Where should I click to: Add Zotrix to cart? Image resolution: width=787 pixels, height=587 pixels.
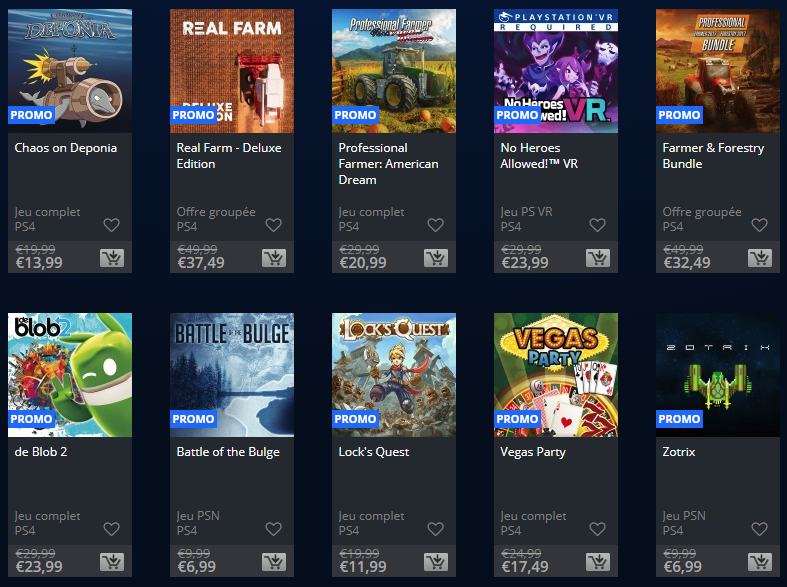[760, 562]
